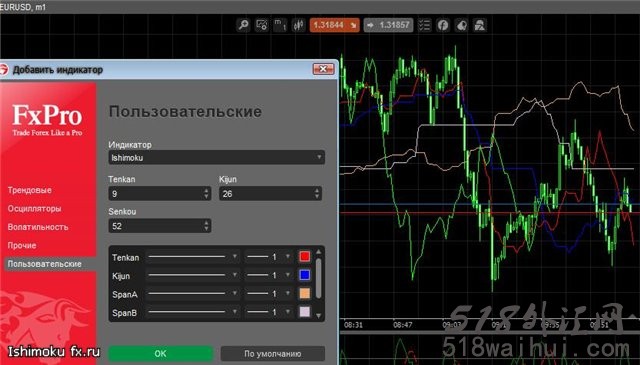Open the Kijun line thickness dropdown
Viewport: 640px width, 365px height.
[269, 276]
